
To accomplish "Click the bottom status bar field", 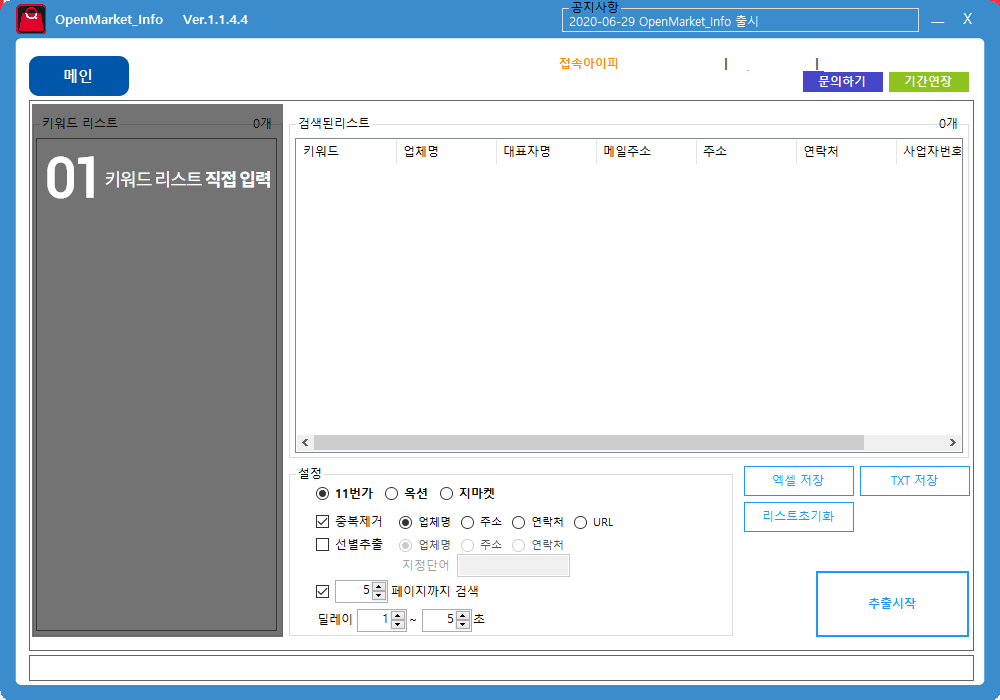I will (x=501, y=667).
